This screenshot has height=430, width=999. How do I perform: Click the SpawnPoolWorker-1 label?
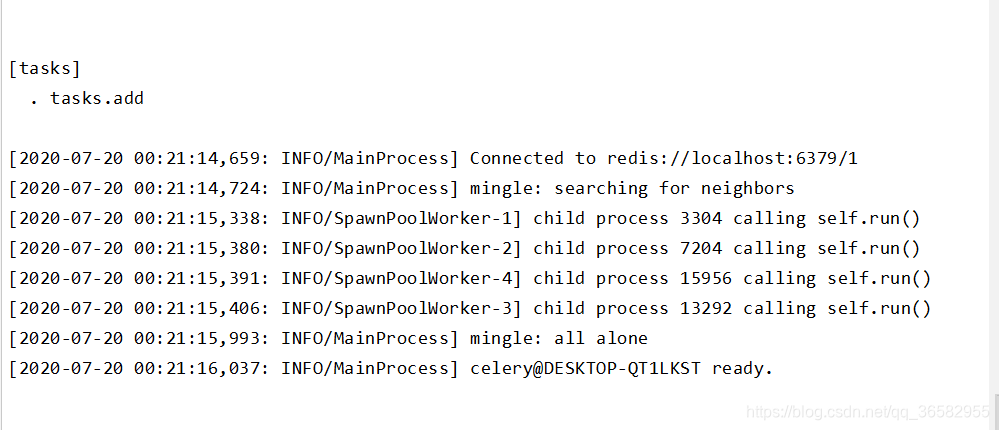click(422, 219)
